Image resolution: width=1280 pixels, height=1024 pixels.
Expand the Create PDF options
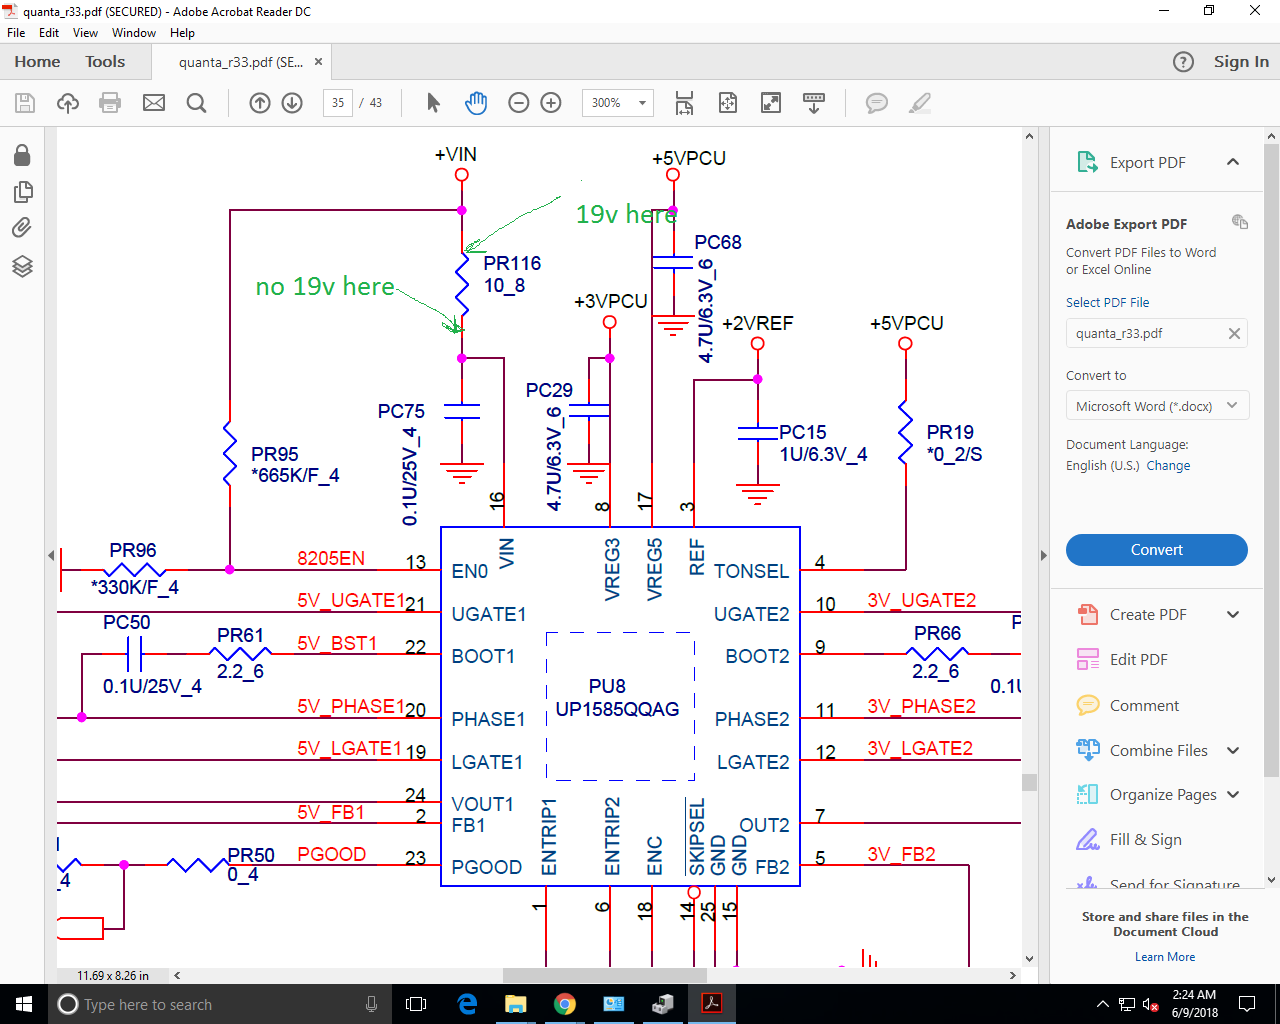click(1233, 615)
